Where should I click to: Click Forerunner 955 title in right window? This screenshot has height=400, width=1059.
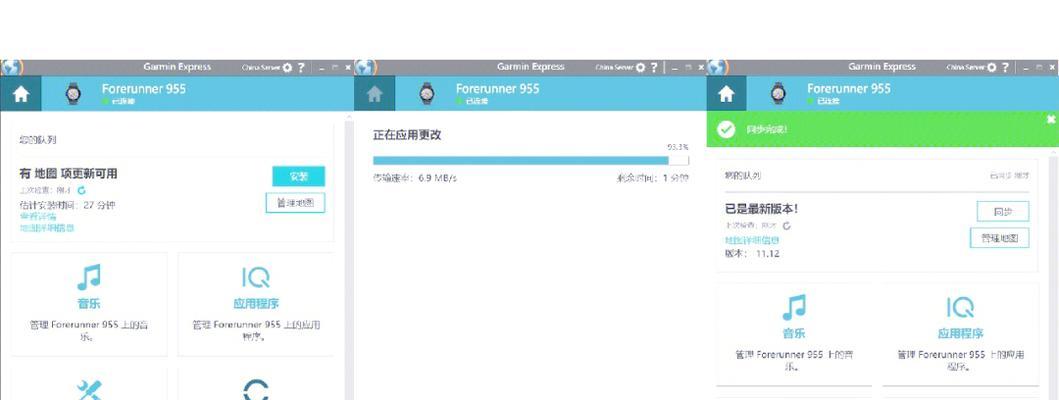coord(849,89)
